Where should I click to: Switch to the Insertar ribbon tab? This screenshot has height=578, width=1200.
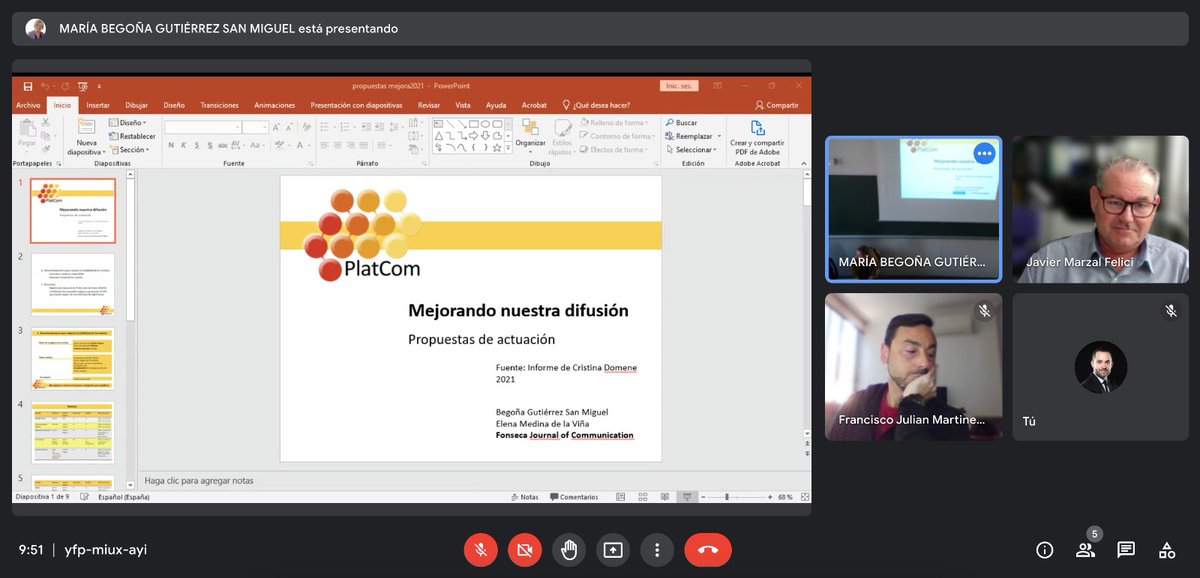[98, 105]
